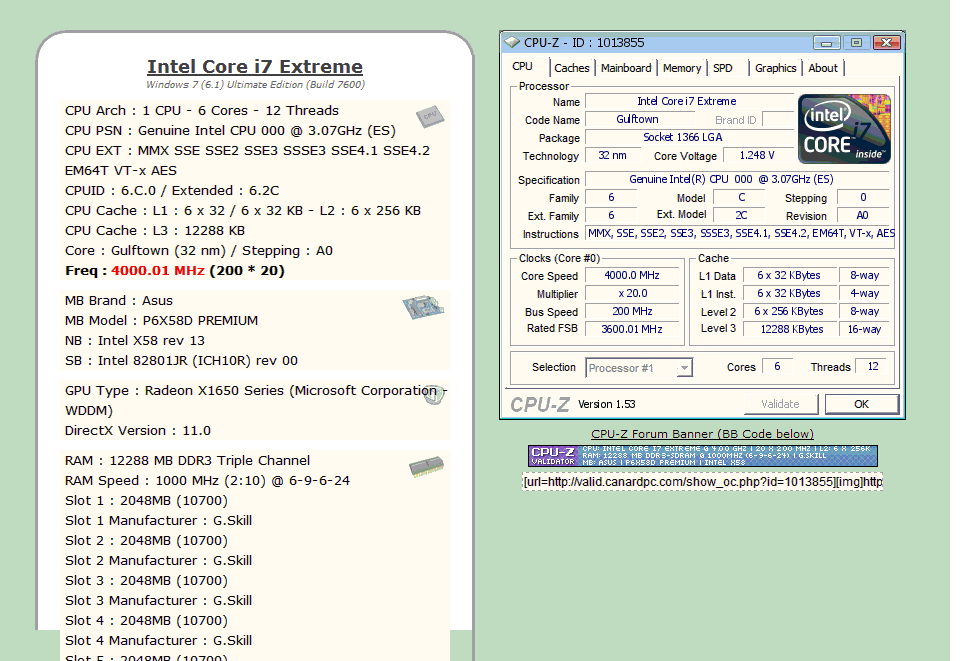This screenshot has height=661, width=974.
Task: Click the 'SB : Intel 82801JR (ICH10R)' line
Action: point(181,360)
